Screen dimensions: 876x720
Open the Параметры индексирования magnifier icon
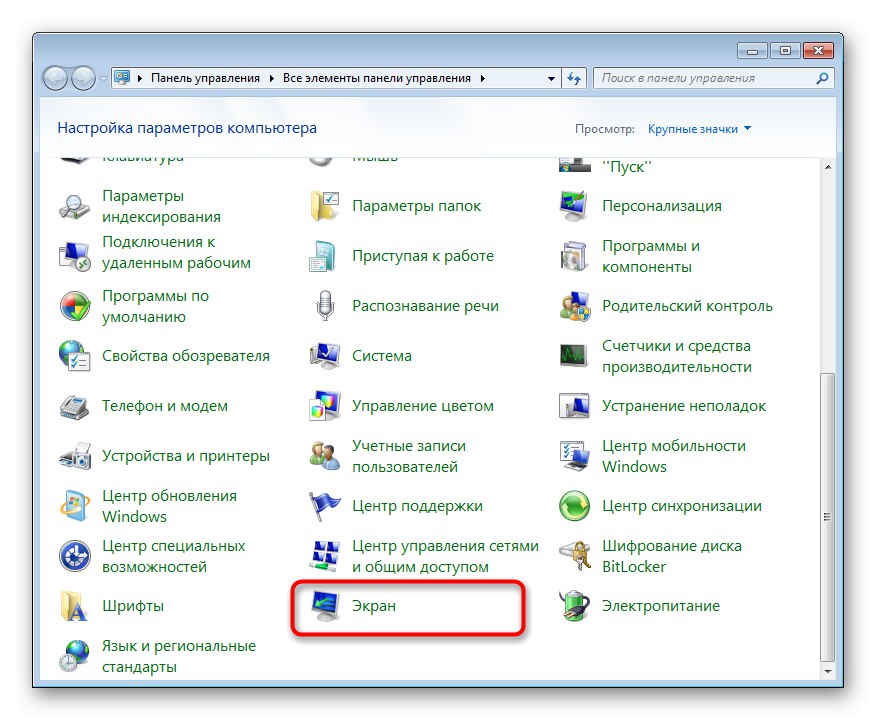coord(74,207)
